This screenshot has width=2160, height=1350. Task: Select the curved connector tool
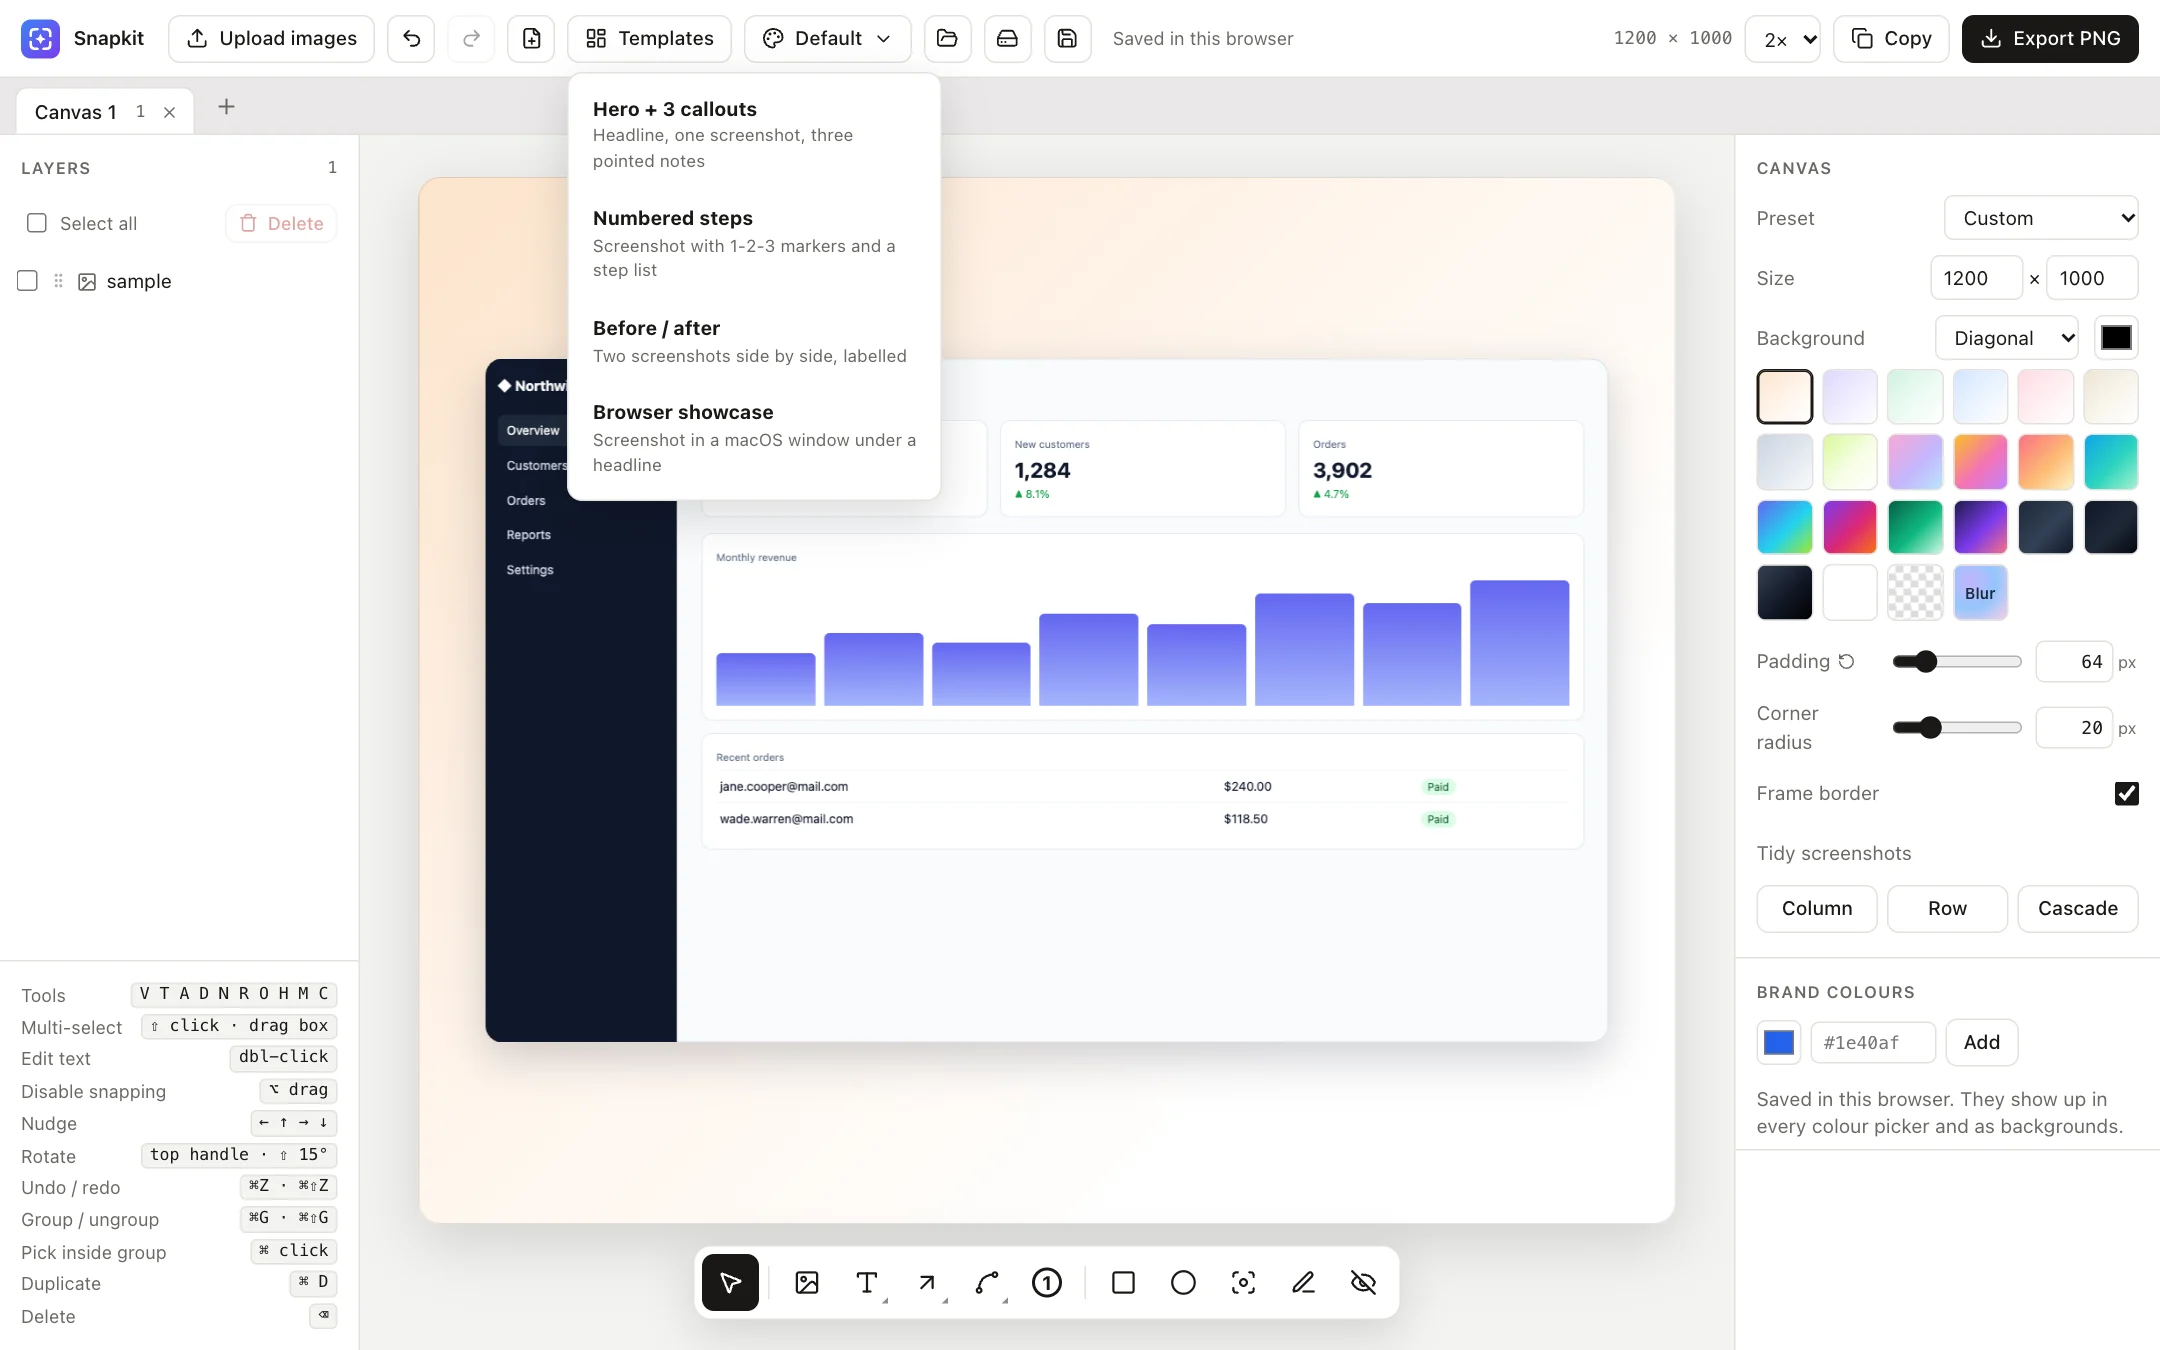coord(987,1282)
